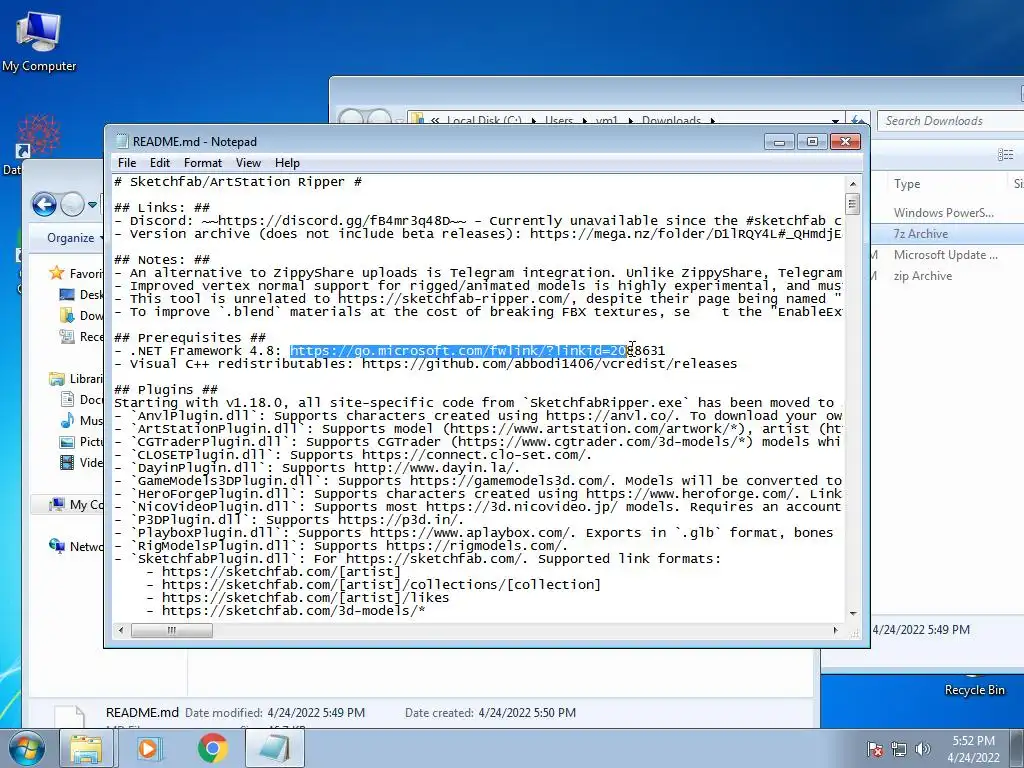Open the red star desktop shortcut icon
The image size is (1024, 768).
coord(38,136)
